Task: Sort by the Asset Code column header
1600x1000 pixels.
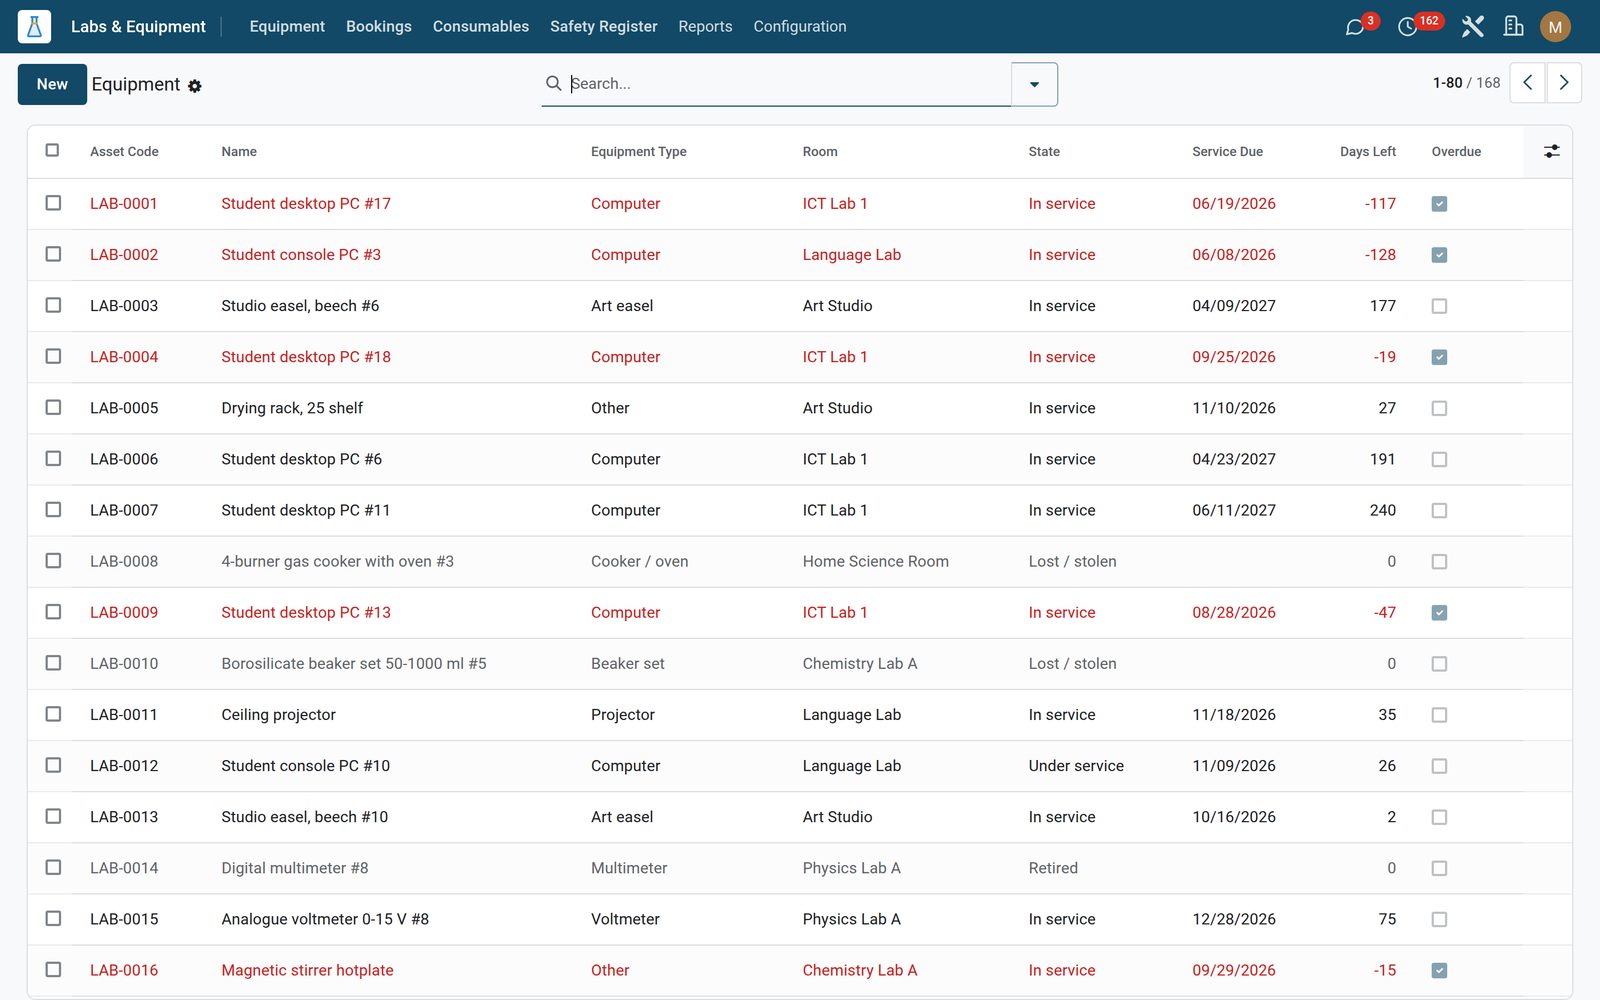Action: pyautogui.click(x=124, y=152)
